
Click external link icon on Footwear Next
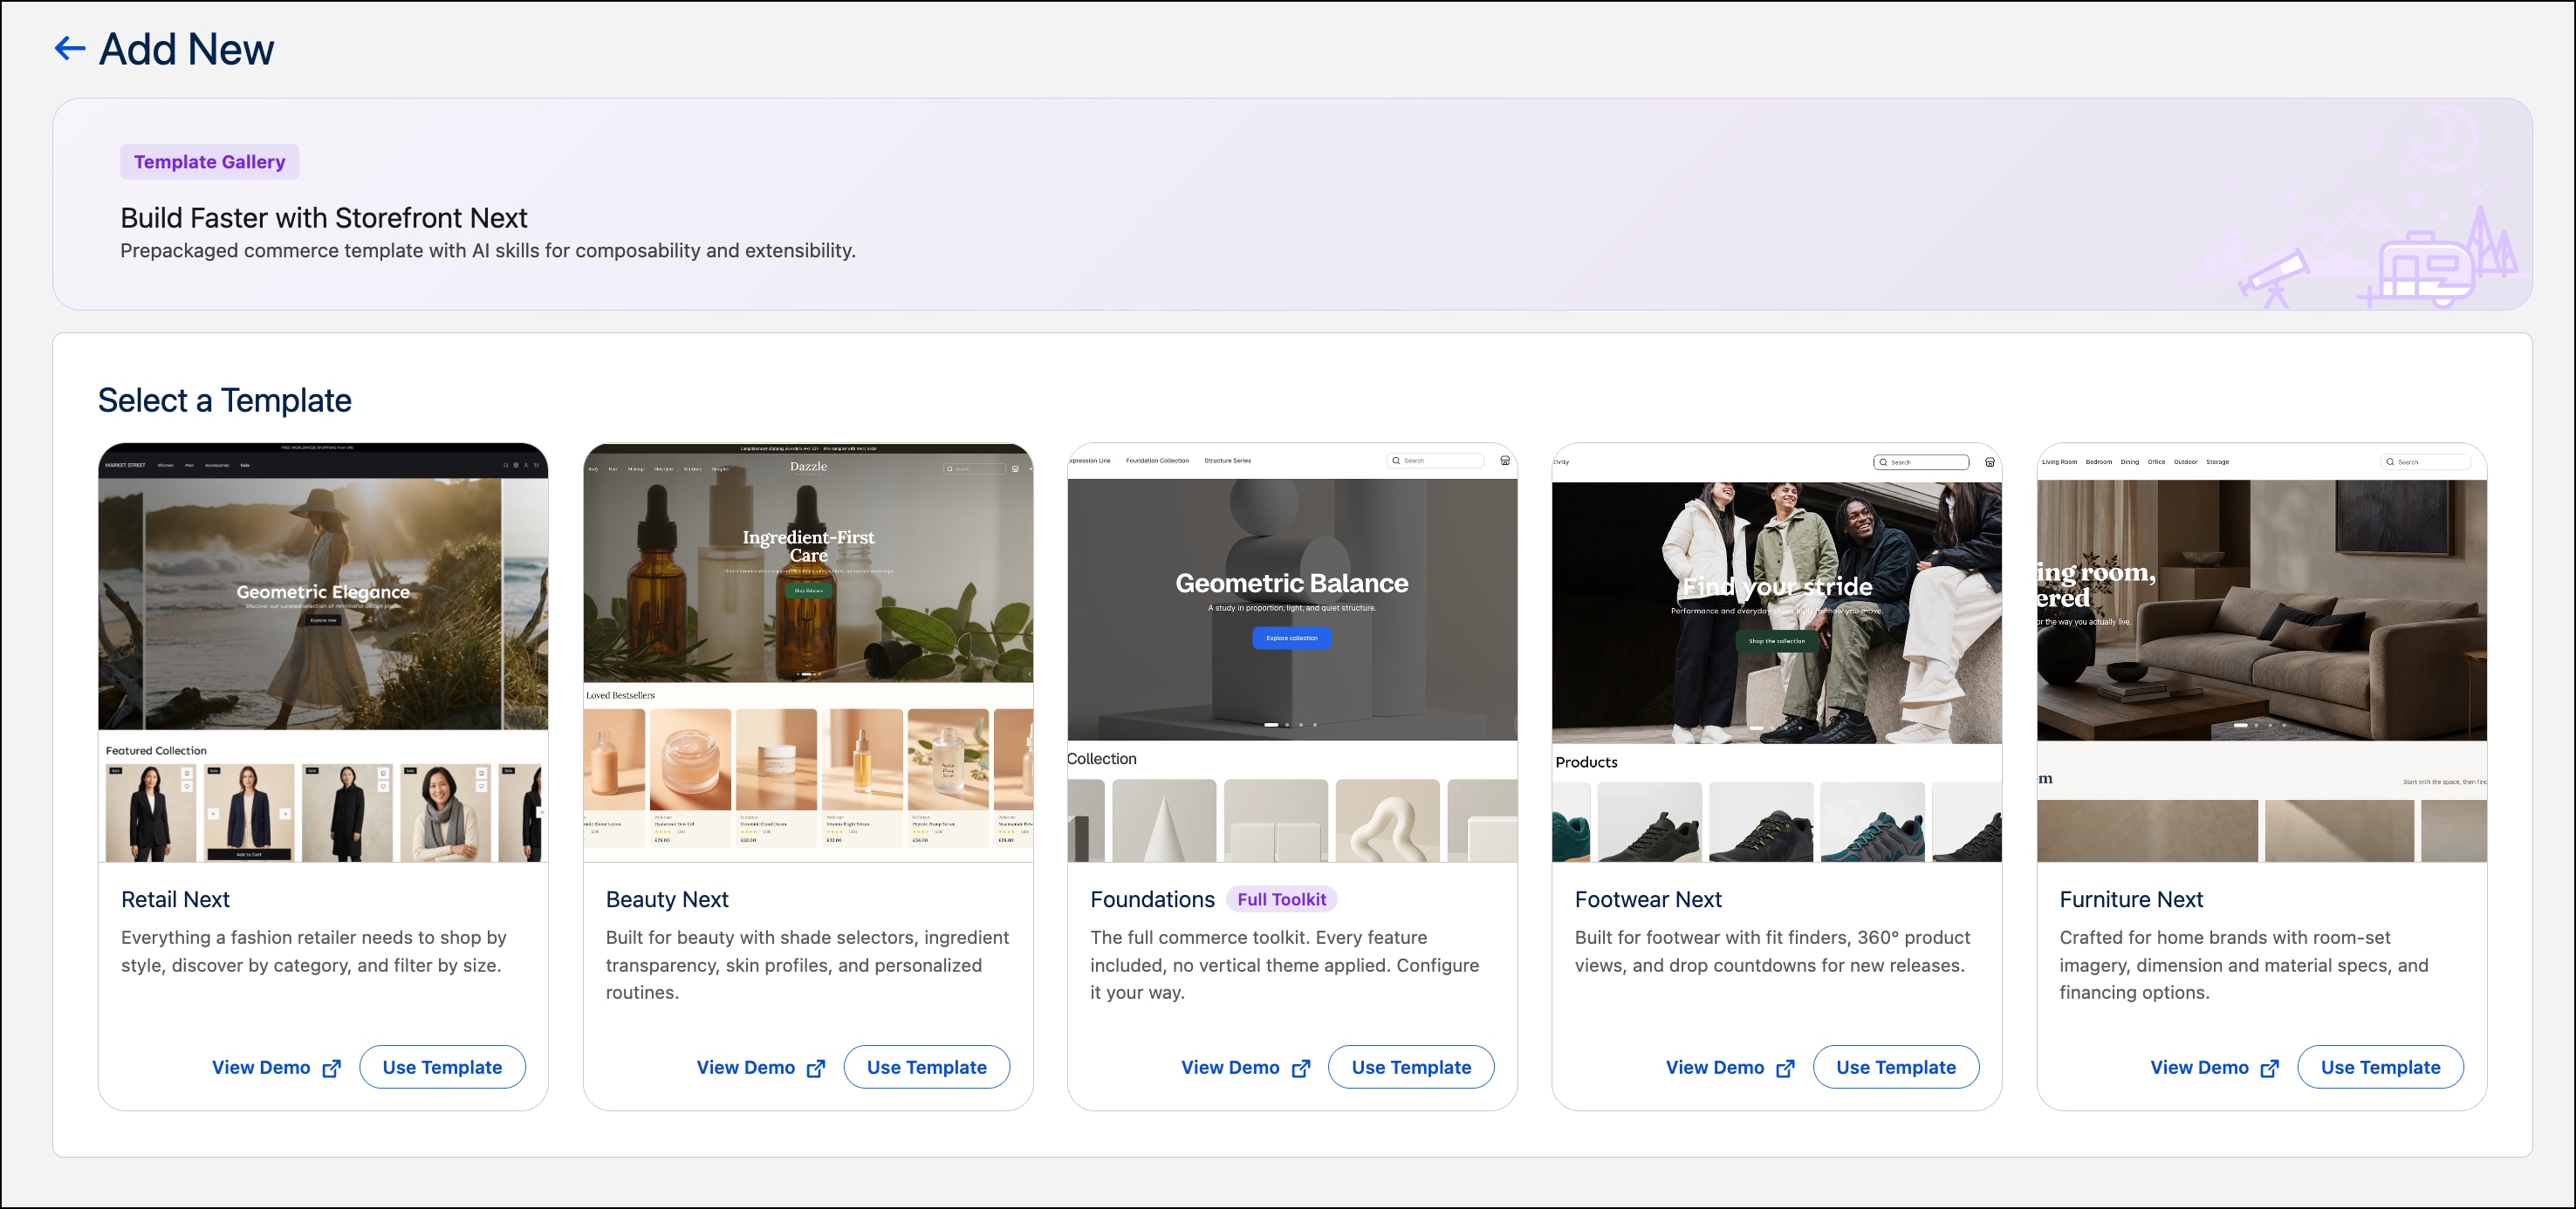click(x=1785, y=1068)
